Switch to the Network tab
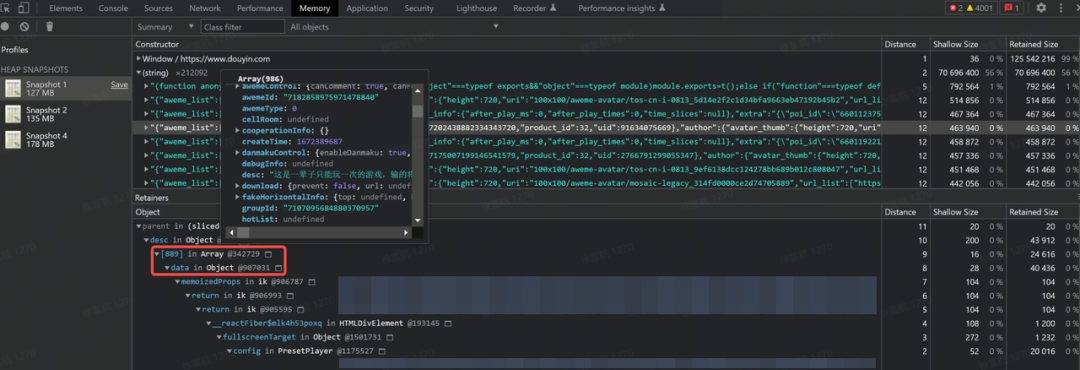Image resolution: width=1080 pixels, height=370 pixels. [x=205, y=8]
